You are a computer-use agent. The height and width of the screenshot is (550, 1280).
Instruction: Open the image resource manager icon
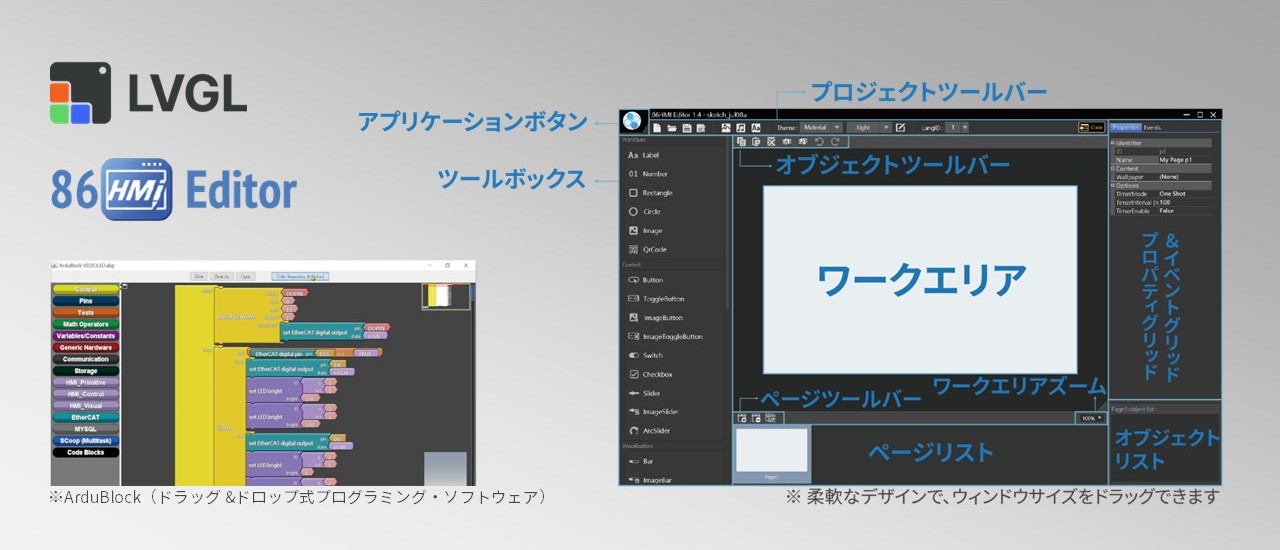726,128
